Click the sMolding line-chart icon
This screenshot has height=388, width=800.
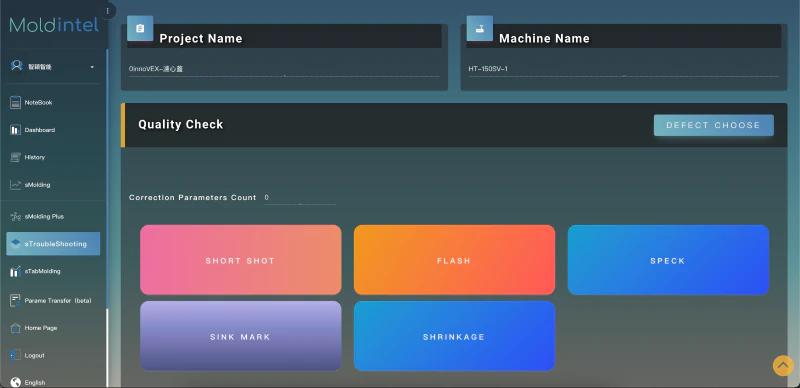(x=15, y=185)
